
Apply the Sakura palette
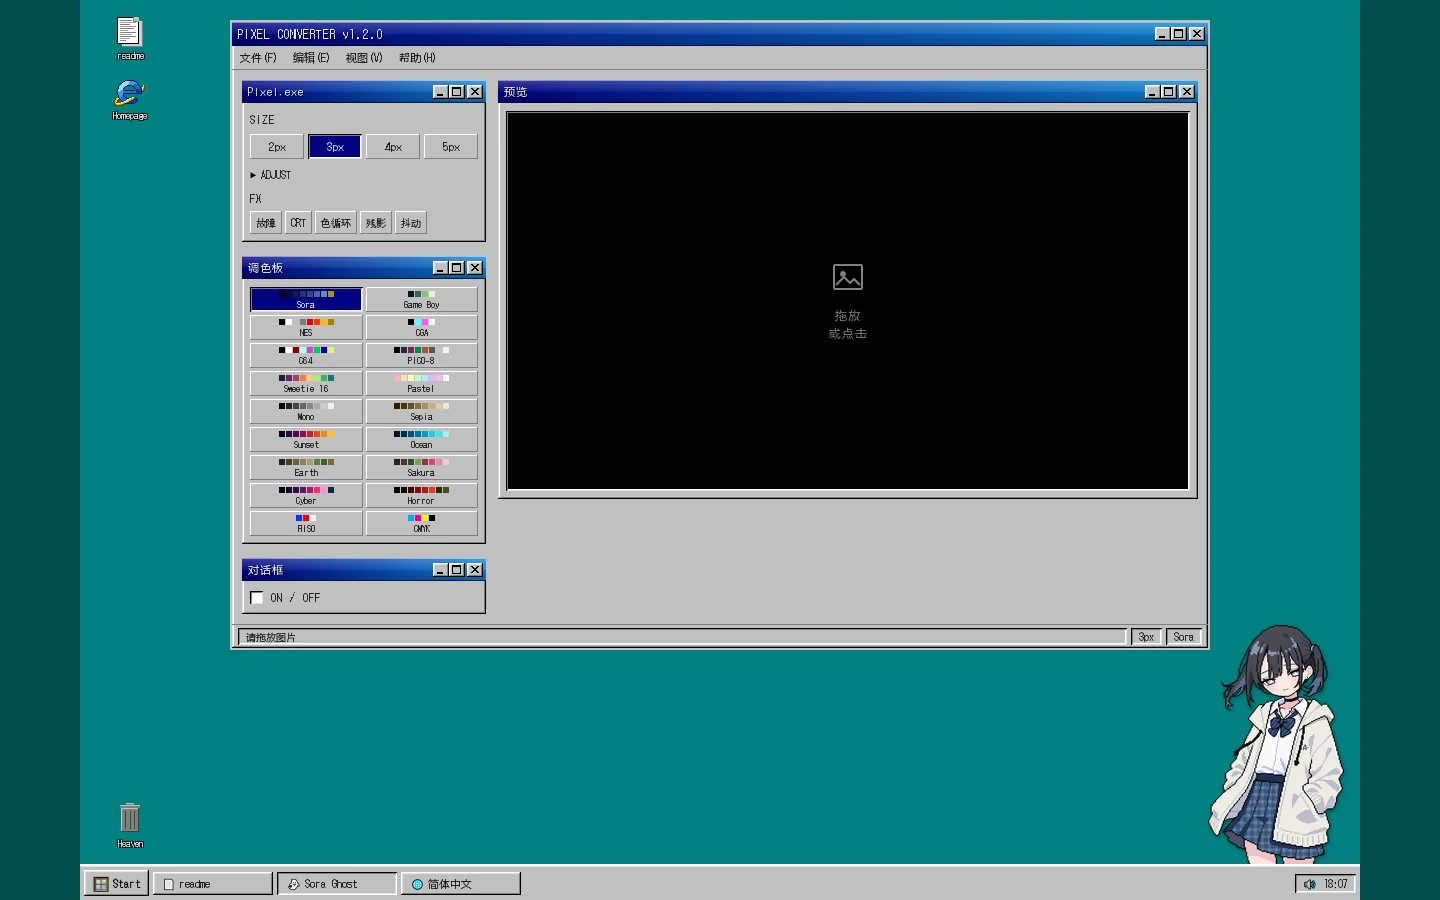[422, 467]
